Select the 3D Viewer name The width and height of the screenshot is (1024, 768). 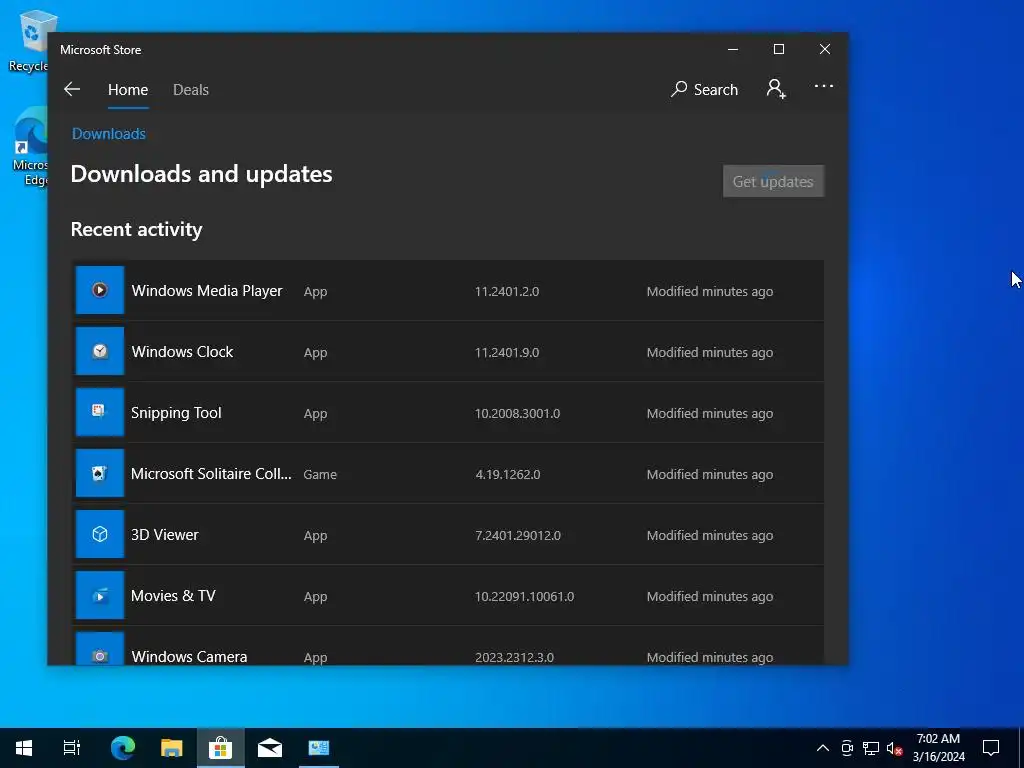165,535
